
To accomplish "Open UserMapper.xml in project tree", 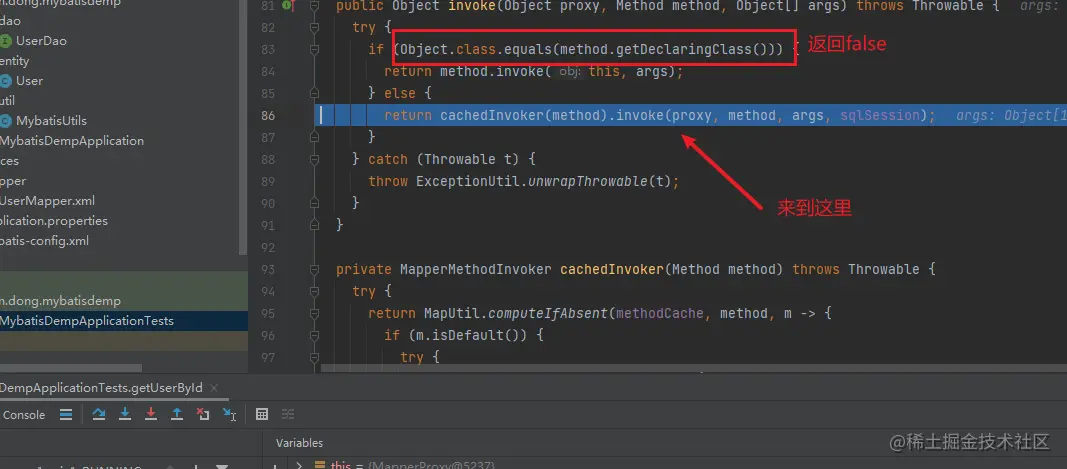I will (48, 201).
